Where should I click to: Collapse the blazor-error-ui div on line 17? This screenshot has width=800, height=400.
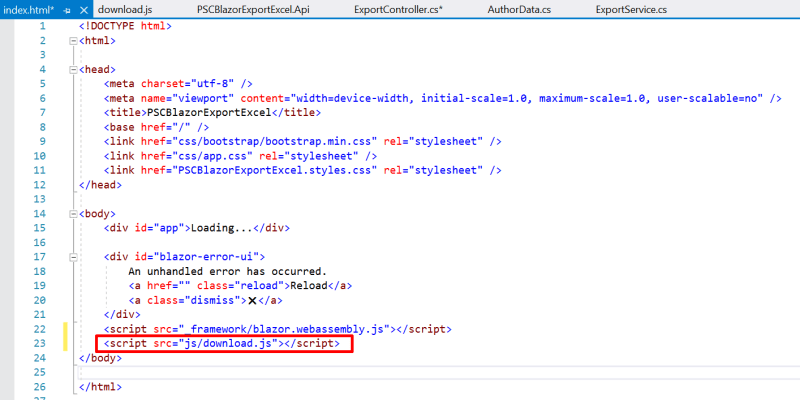pyautogui.click(x=73, y=257)
